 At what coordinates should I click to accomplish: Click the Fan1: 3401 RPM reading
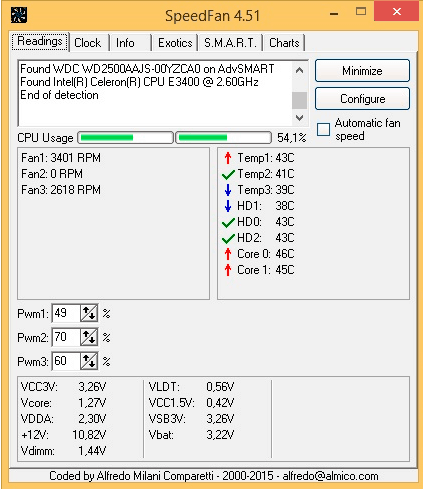pyautogui.click(x=61, y=158)
